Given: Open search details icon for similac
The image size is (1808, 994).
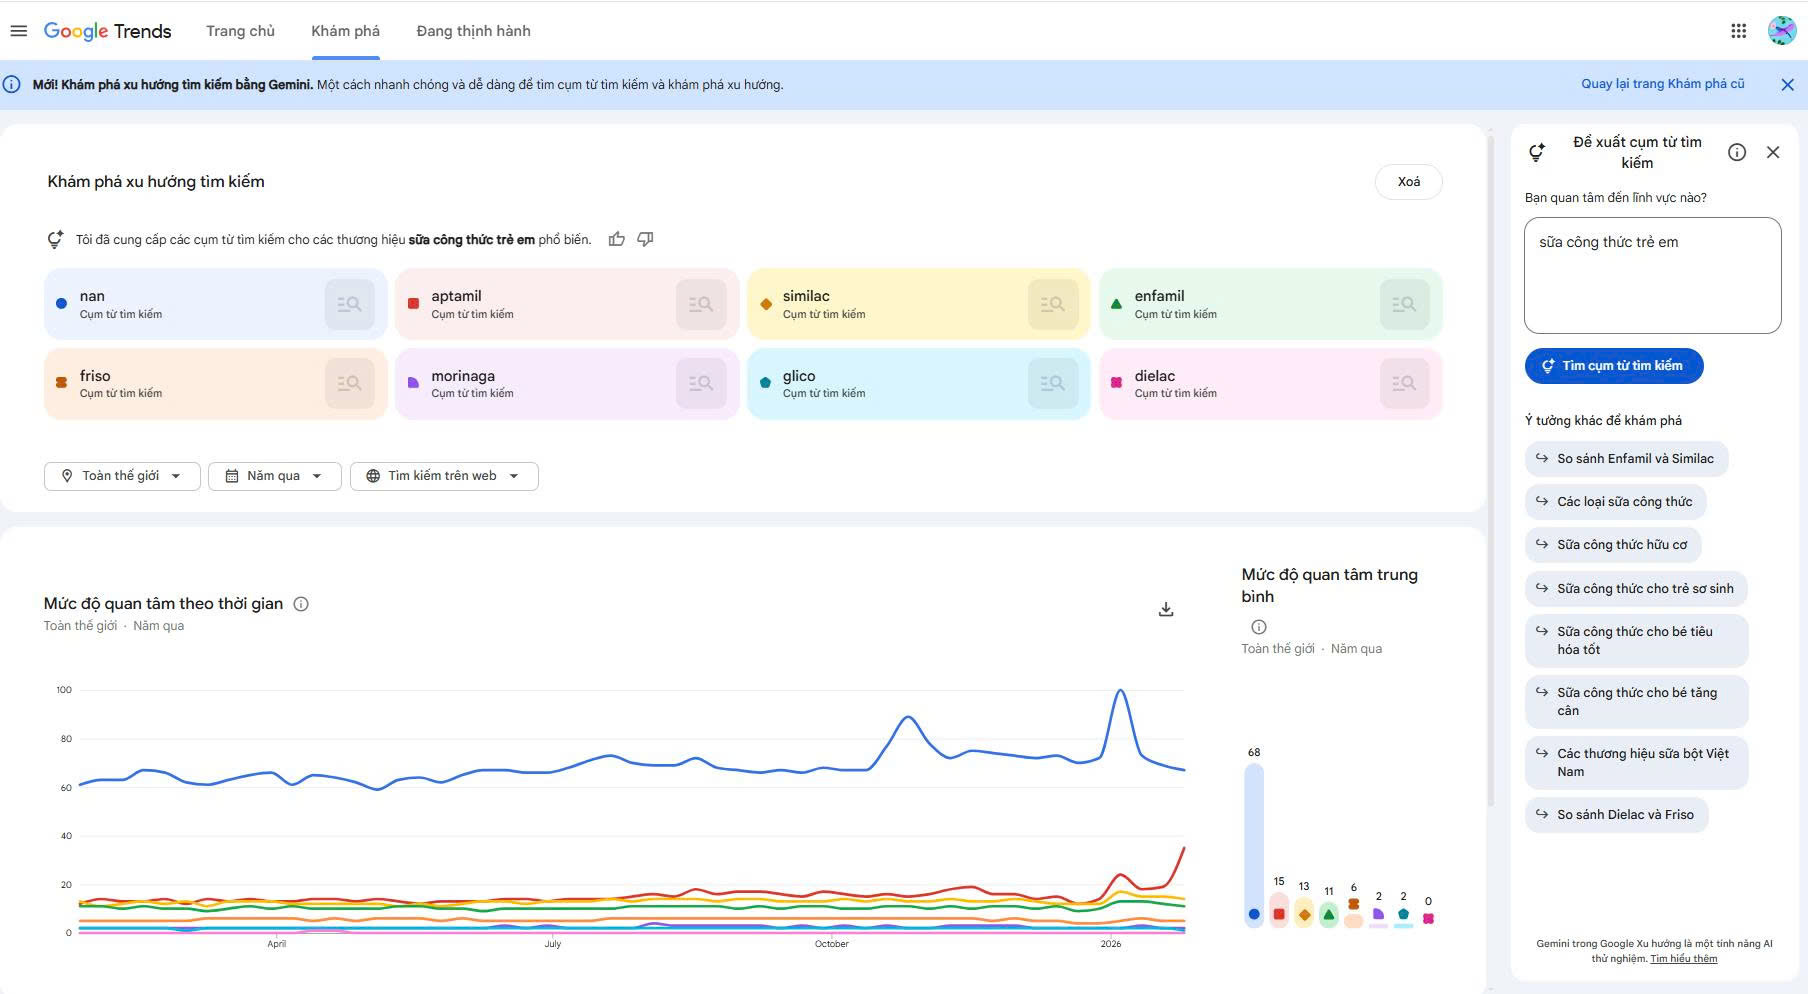Looking at the screenshot, I should tap(1052, 304).
